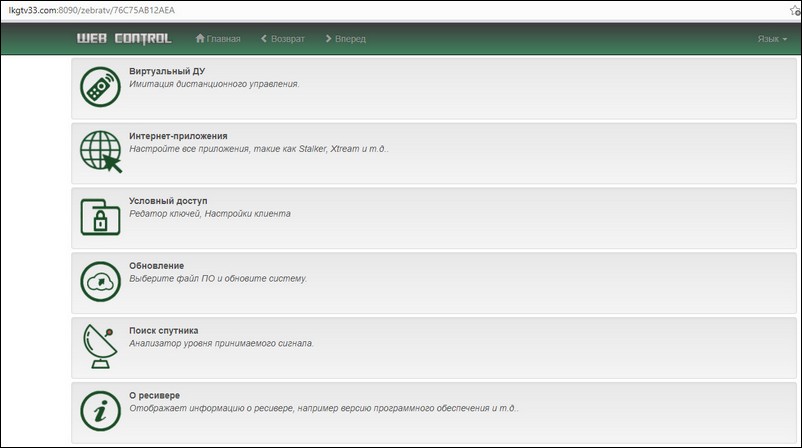Image resolution: width=802 pixels, height=448 pixels.
Task: Click the info icon for О ресивере
Action: [100, 411]
